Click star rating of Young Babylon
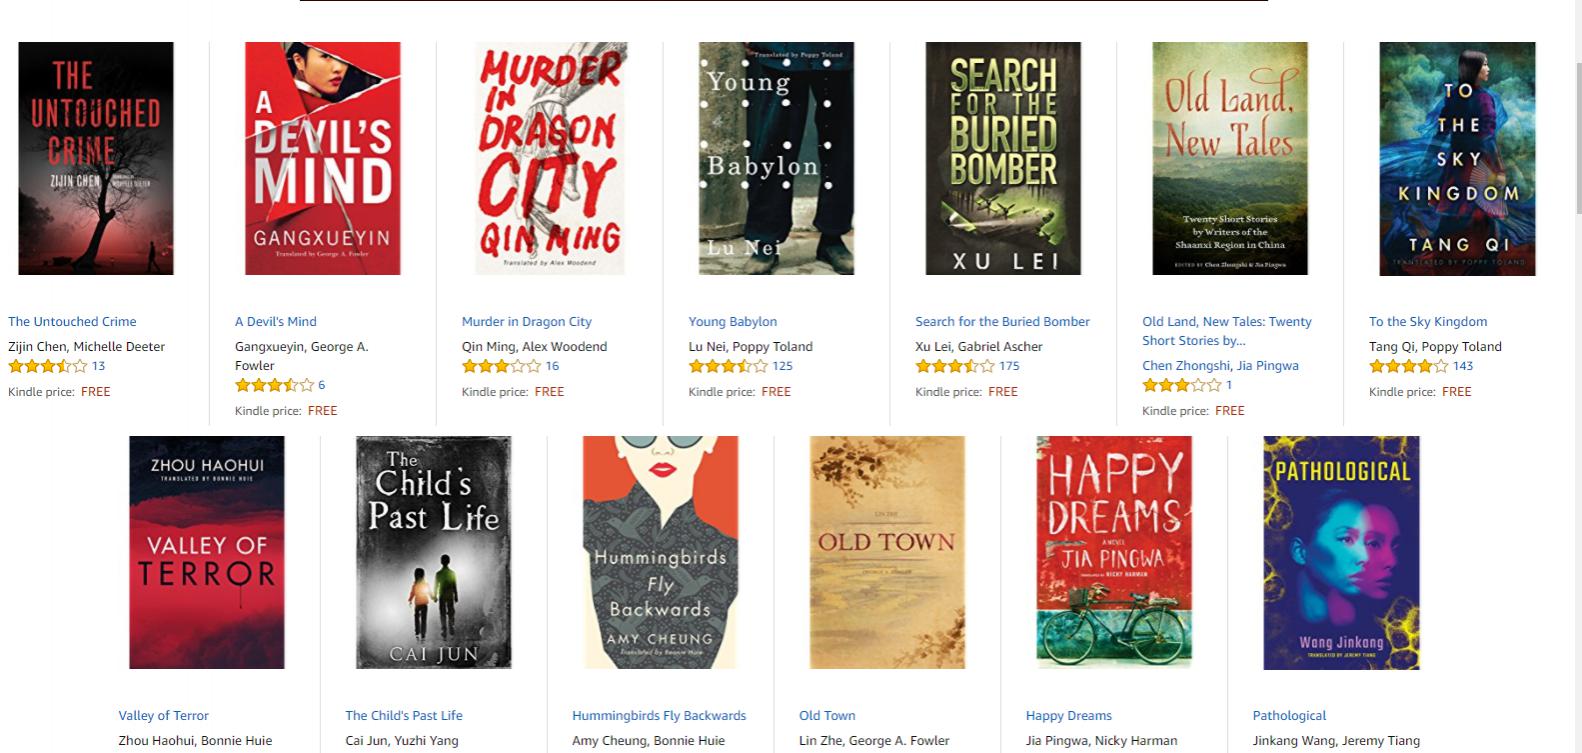 coord(728,366)
